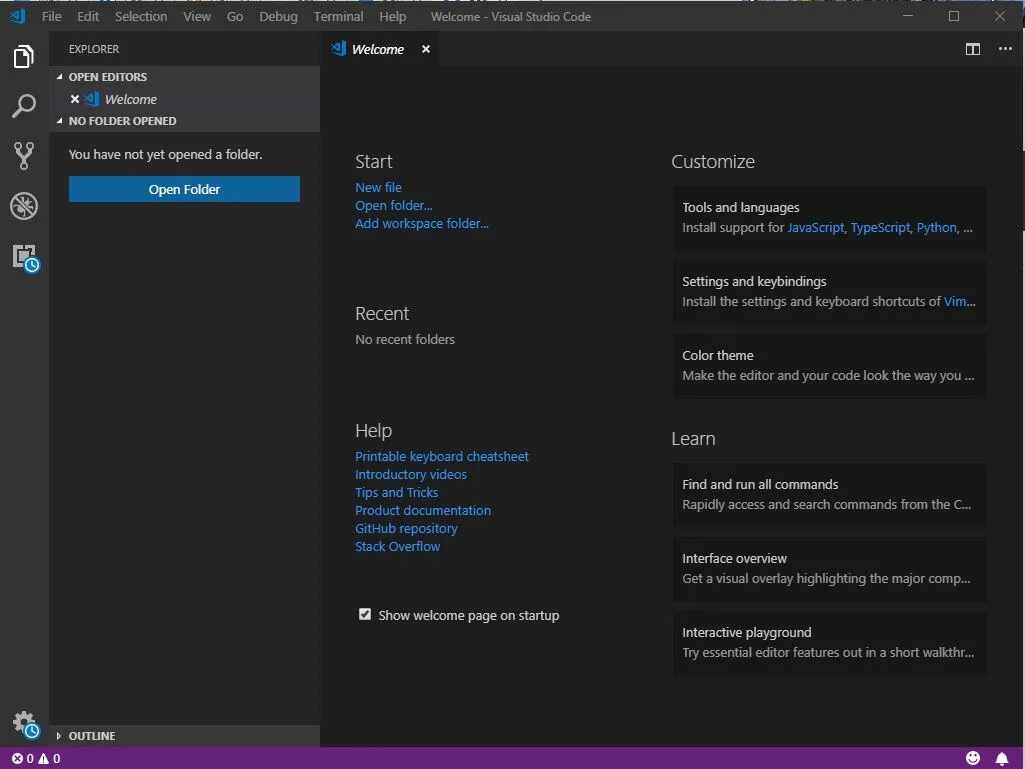
Task: Click the New file link
Action: 378,188
